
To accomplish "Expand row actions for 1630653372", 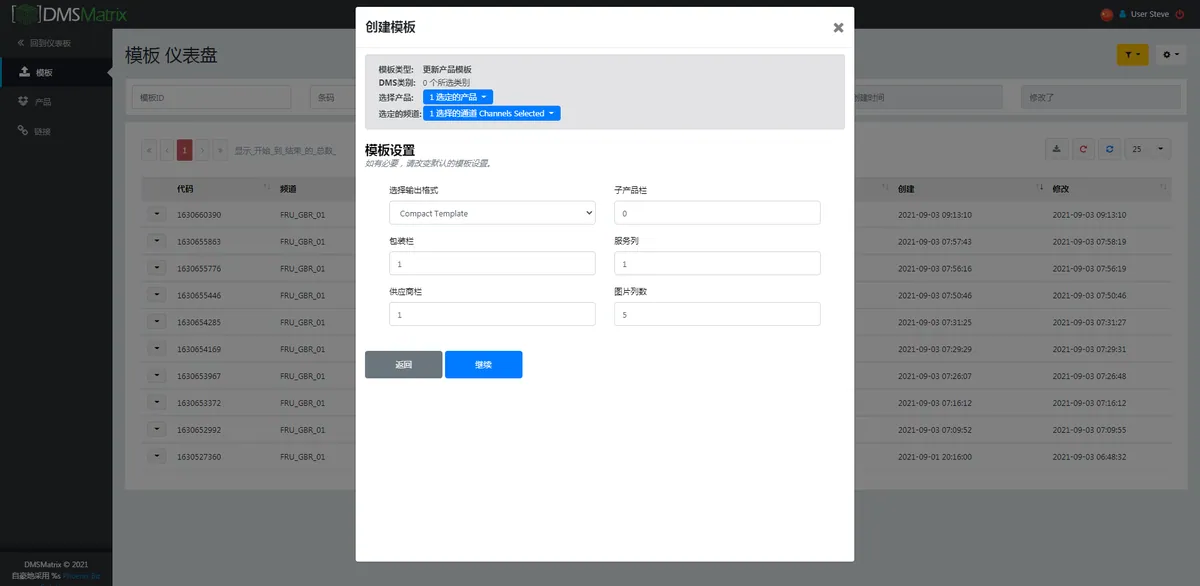I will [157, 402].
